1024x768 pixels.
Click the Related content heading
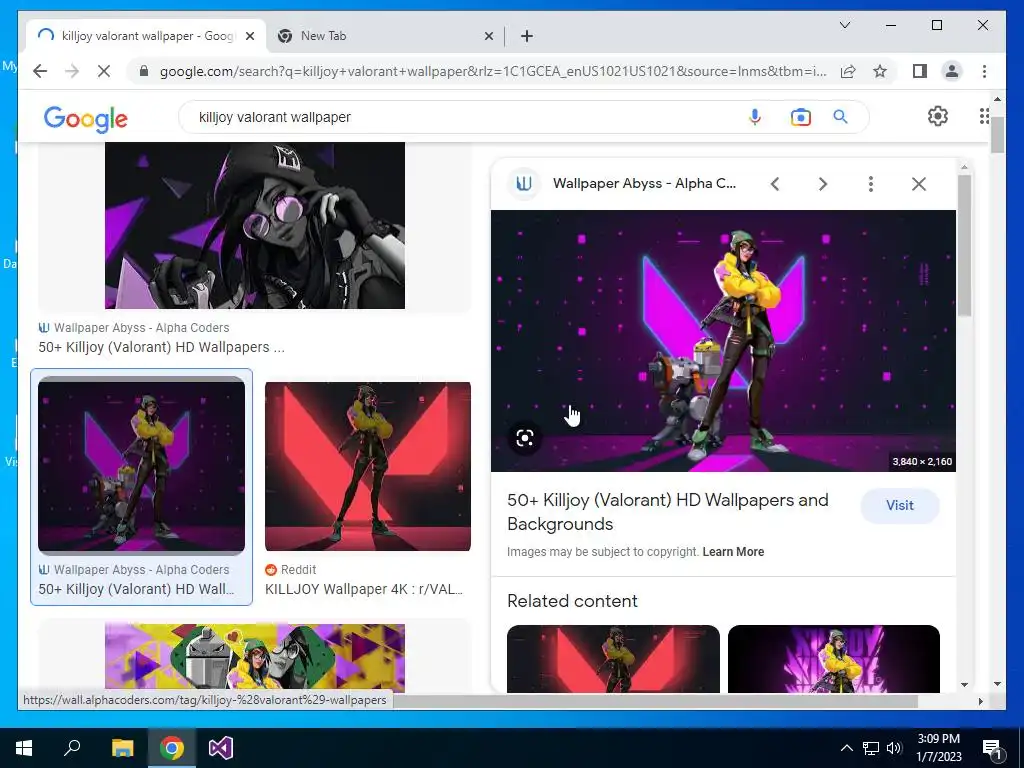(x=572, y=601)
